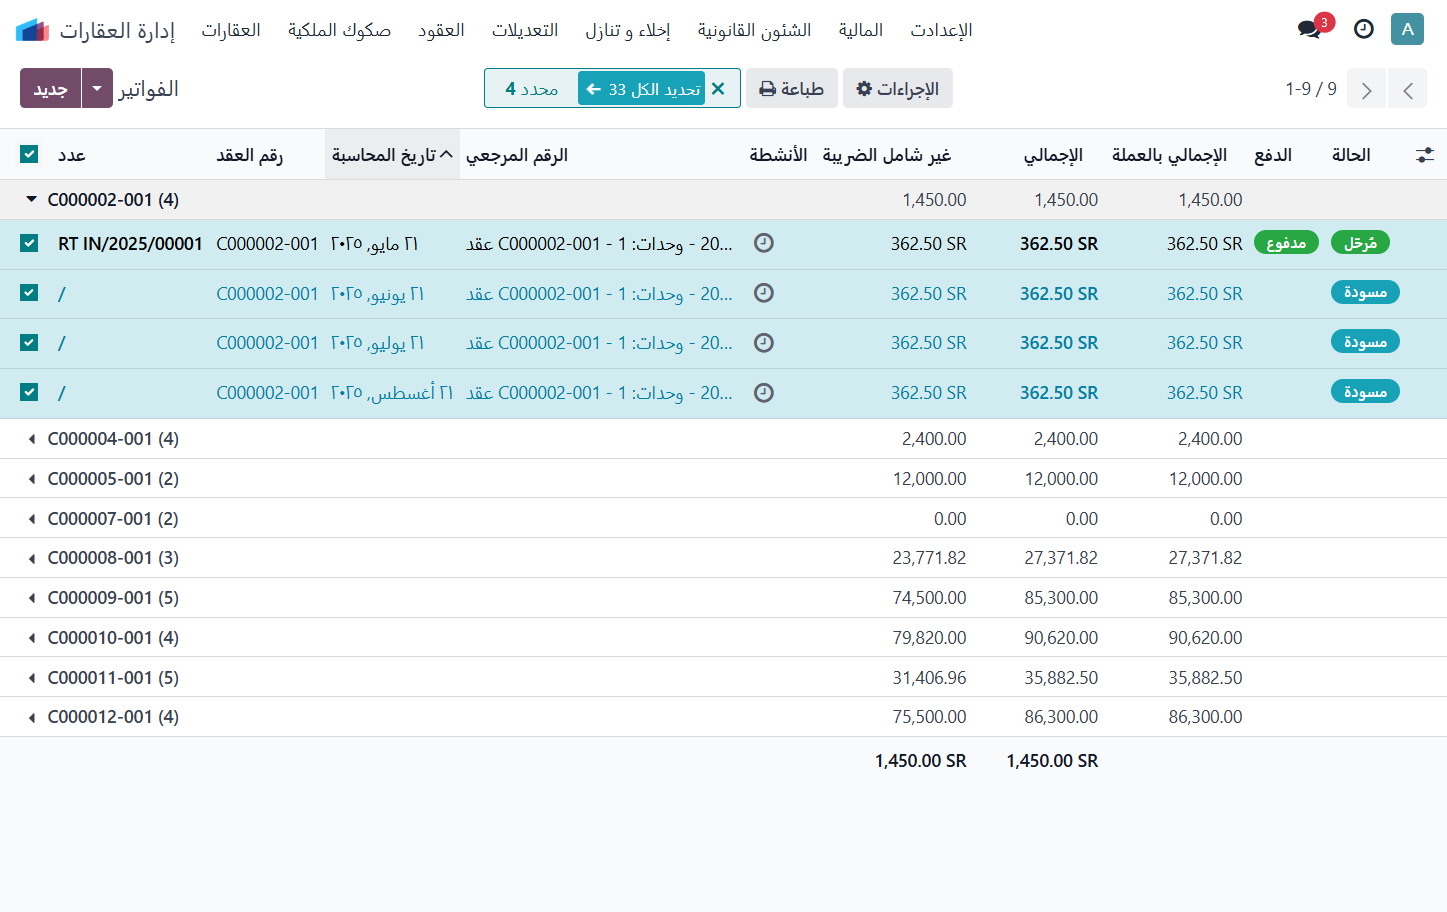Image resolution: width=1447 pixels, height=912 pixels.
Task: Toggle the select-all header checkbox
Action: [x=29, y=154]
